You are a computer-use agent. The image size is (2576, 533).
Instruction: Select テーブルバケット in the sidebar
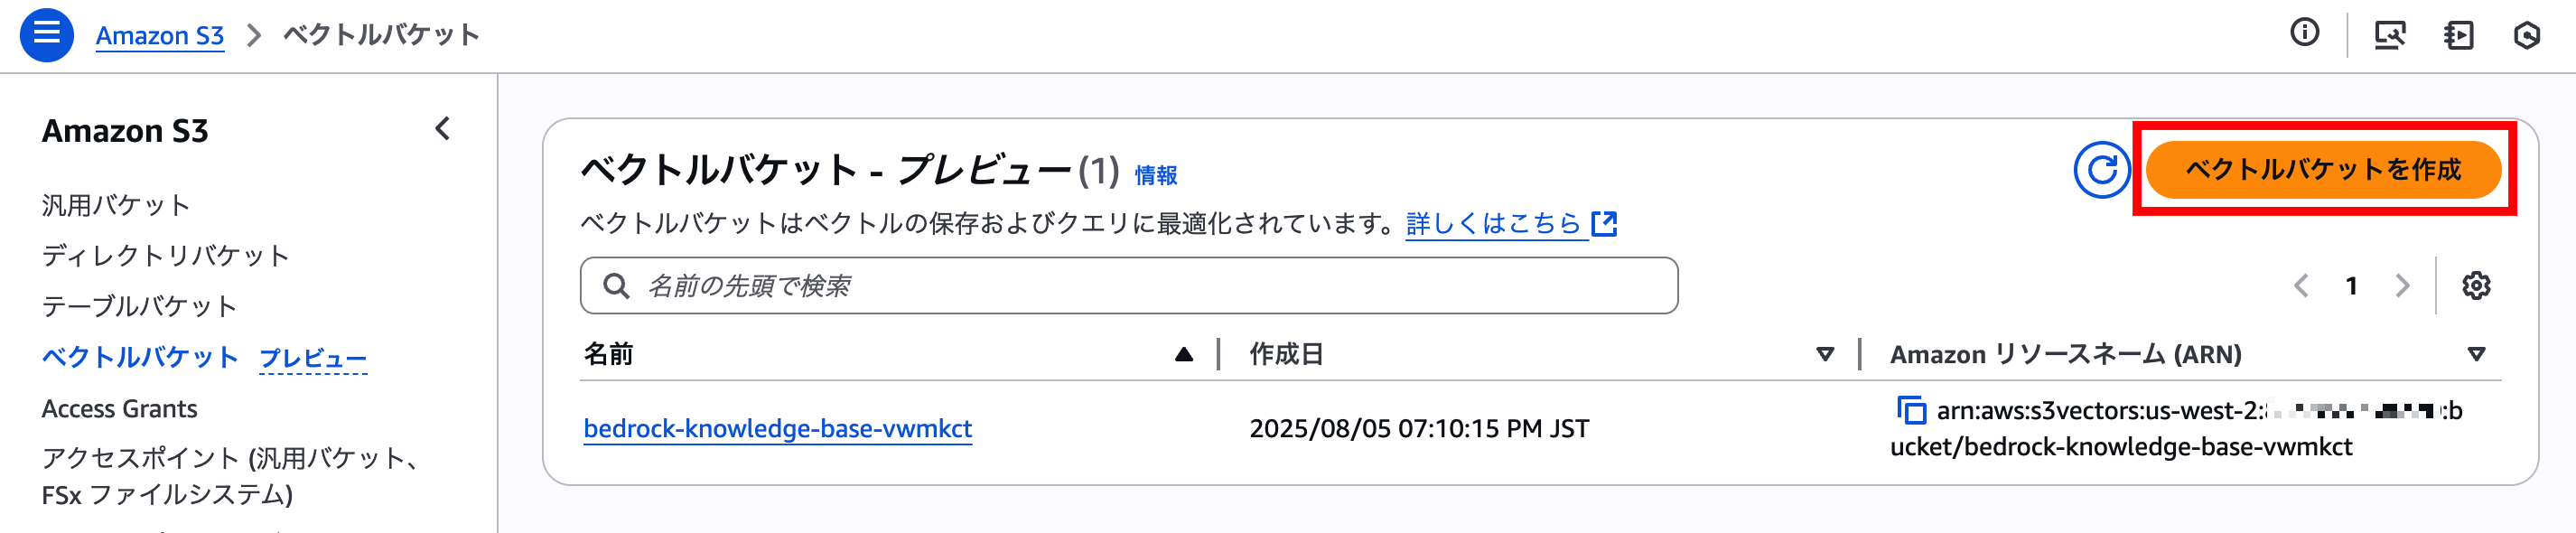pyautogui.click(x=140, y=306)
